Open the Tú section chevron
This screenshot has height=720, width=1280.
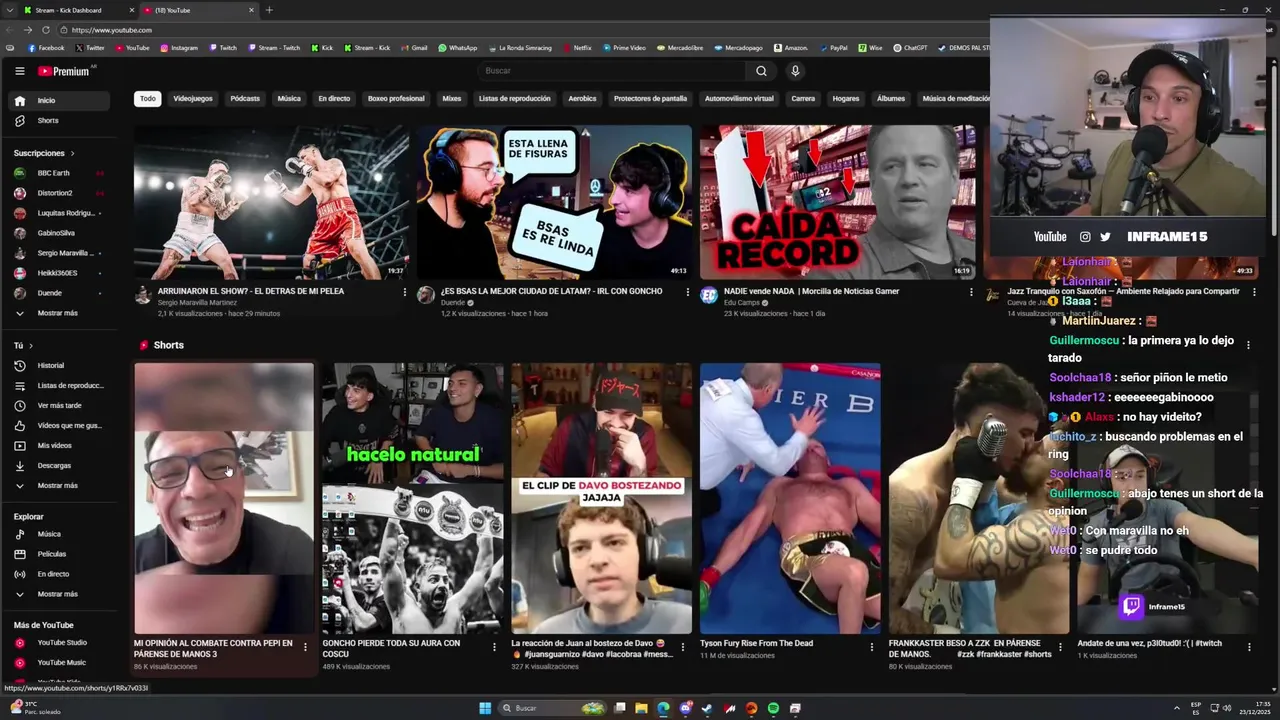30,345
